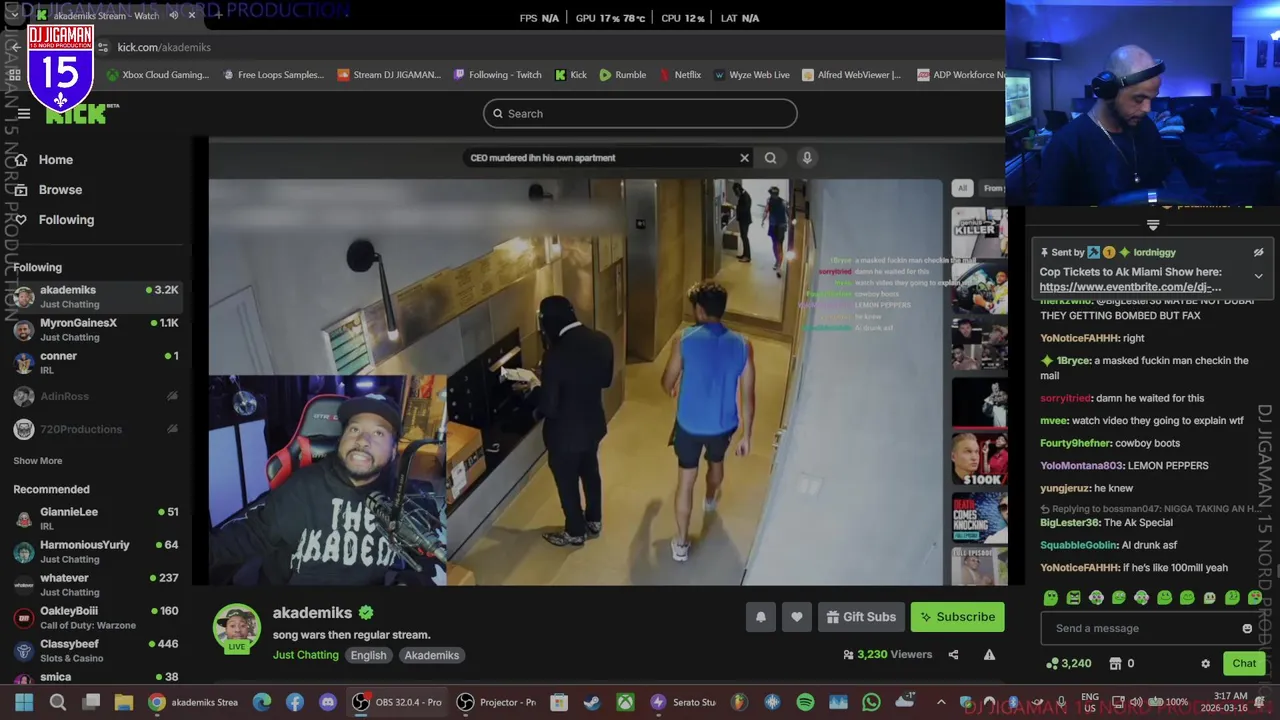
Task: Report the stream via warning icon
Action: (x=989, y=655)
